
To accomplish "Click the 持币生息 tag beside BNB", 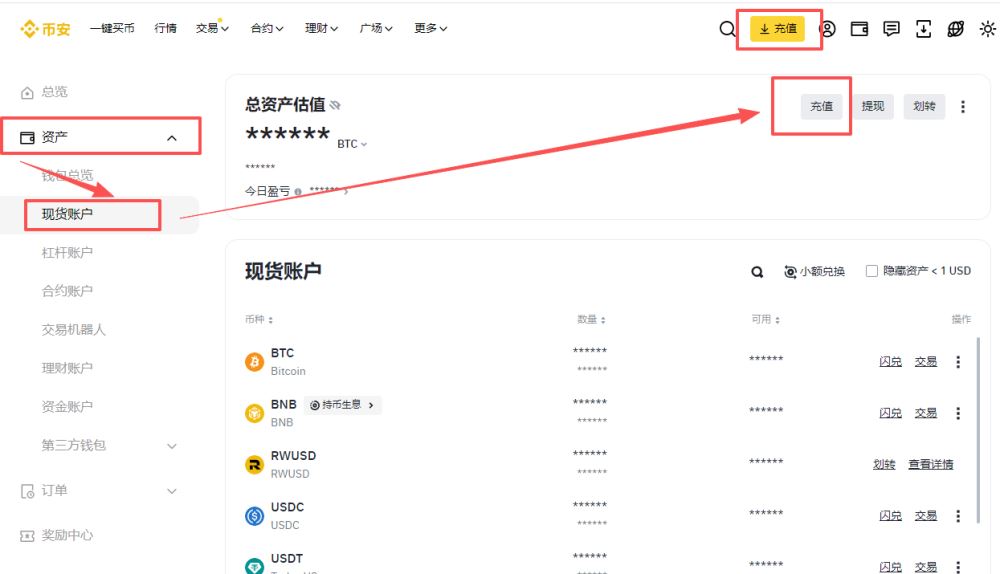I will (x=342, y=405).
